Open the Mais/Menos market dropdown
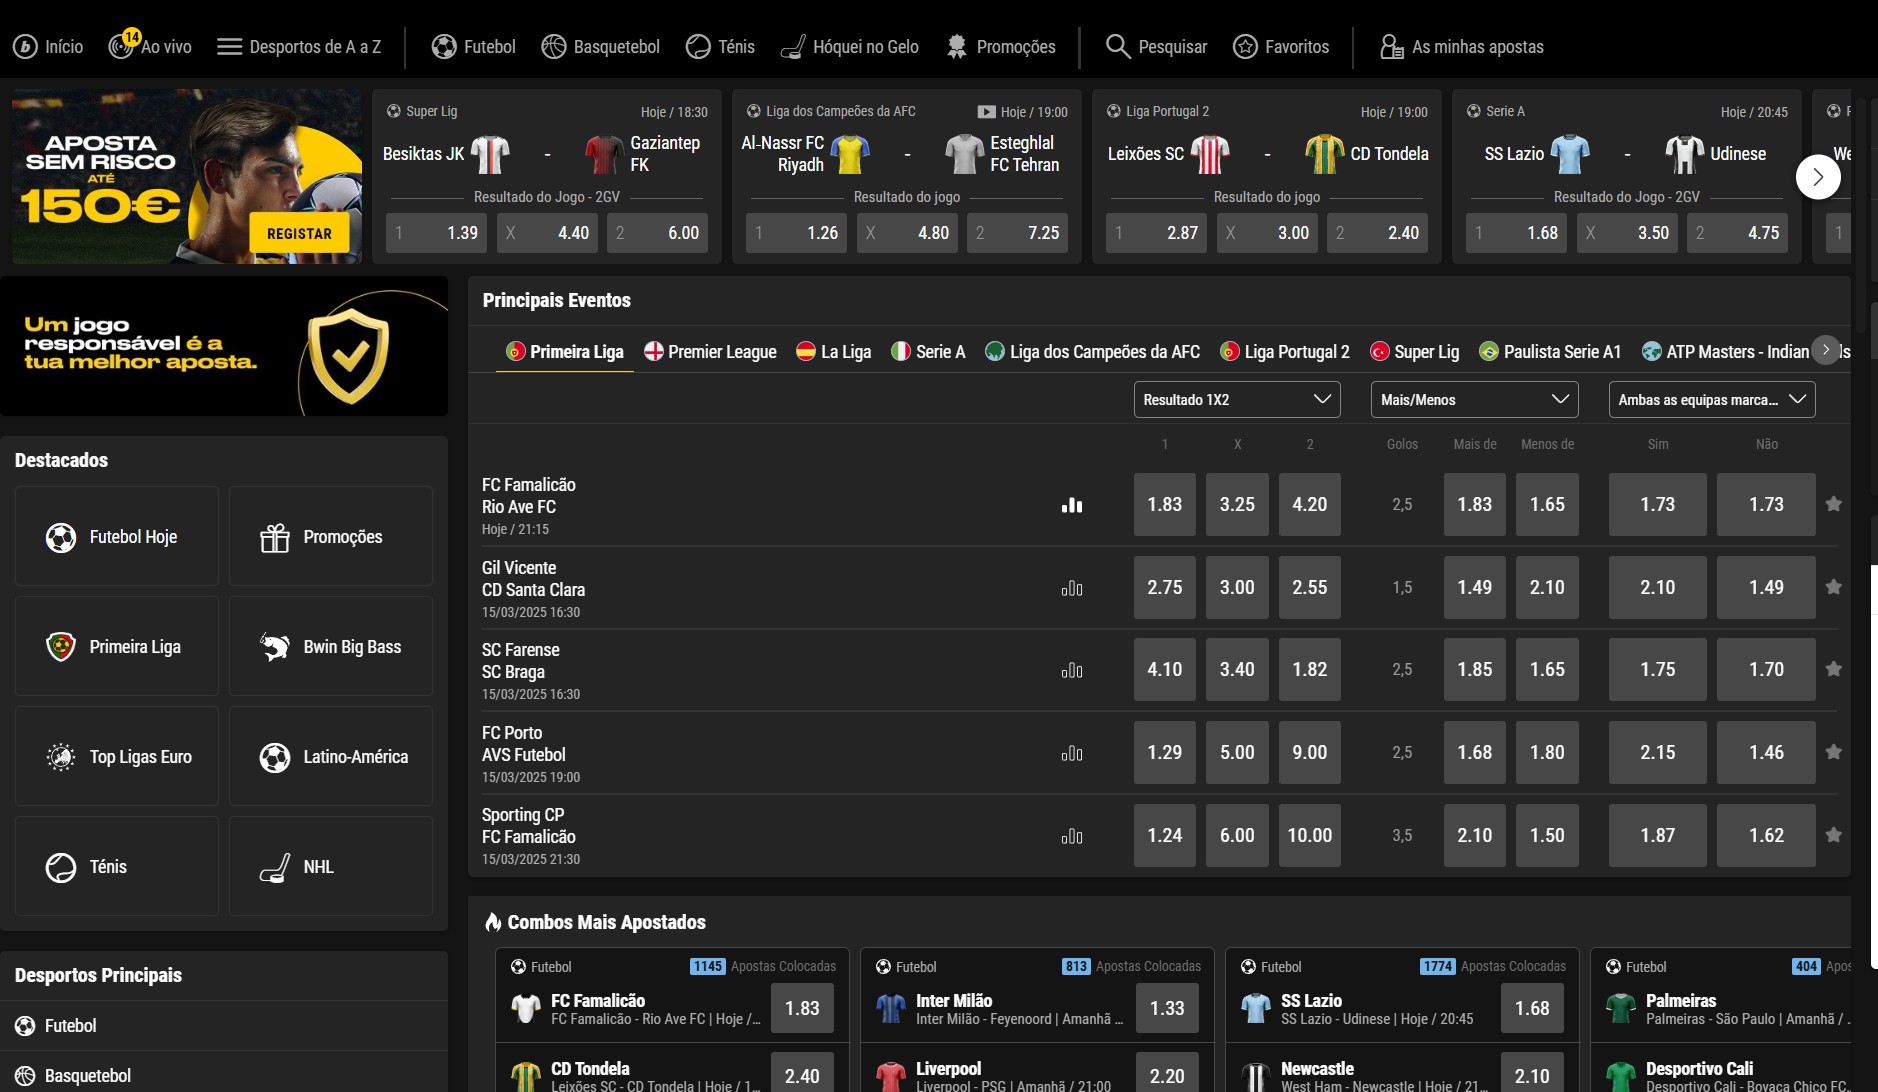 point(1474,399)
